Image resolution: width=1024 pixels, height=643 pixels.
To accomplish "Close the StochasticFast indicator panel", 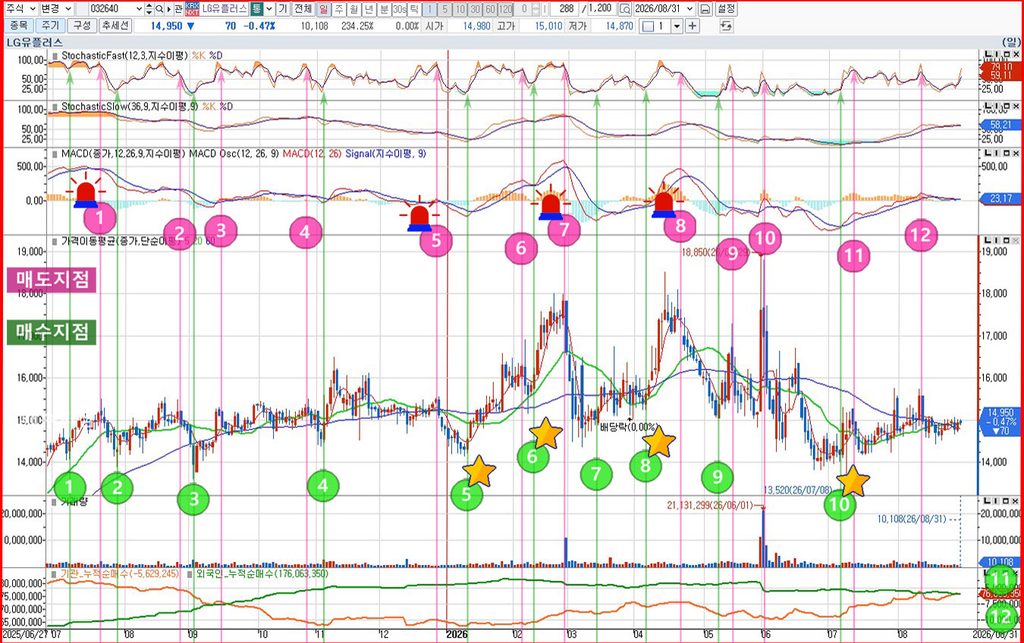I will click(1016, 54).
